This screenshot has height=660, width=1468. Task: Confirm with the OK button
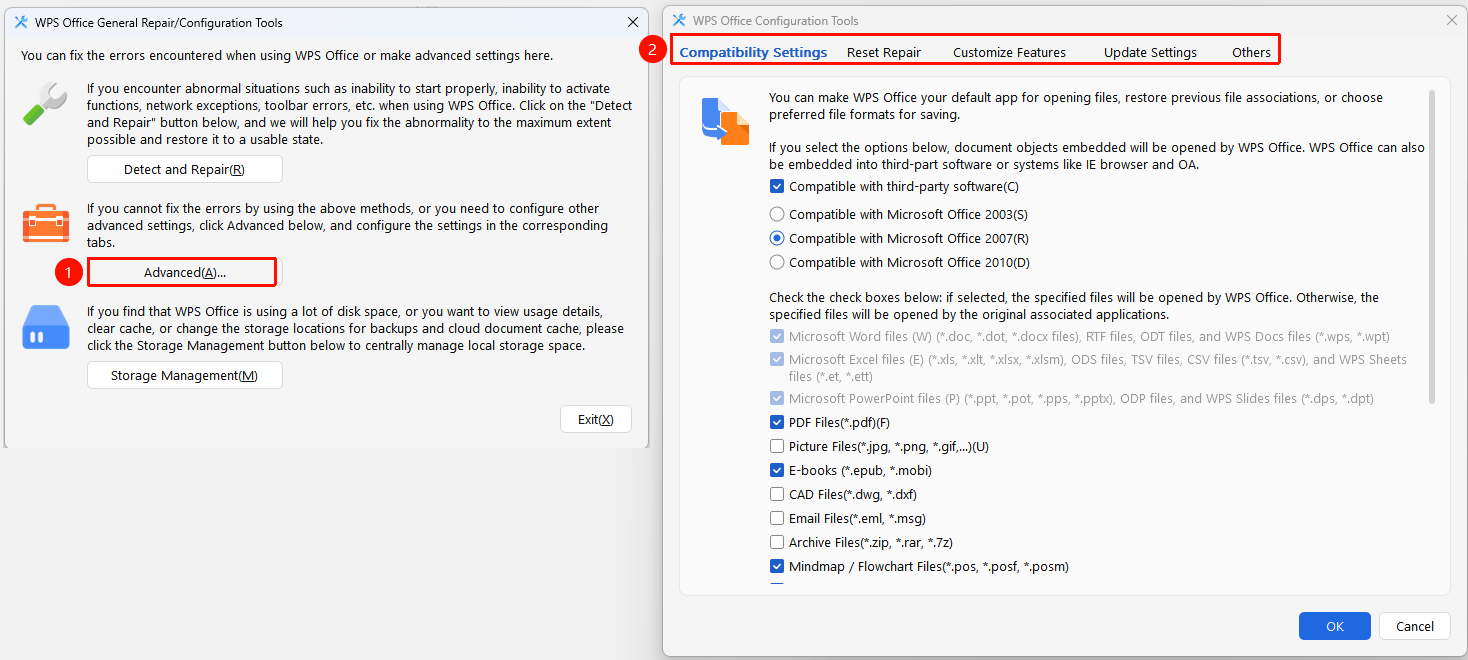point(1335,626)
